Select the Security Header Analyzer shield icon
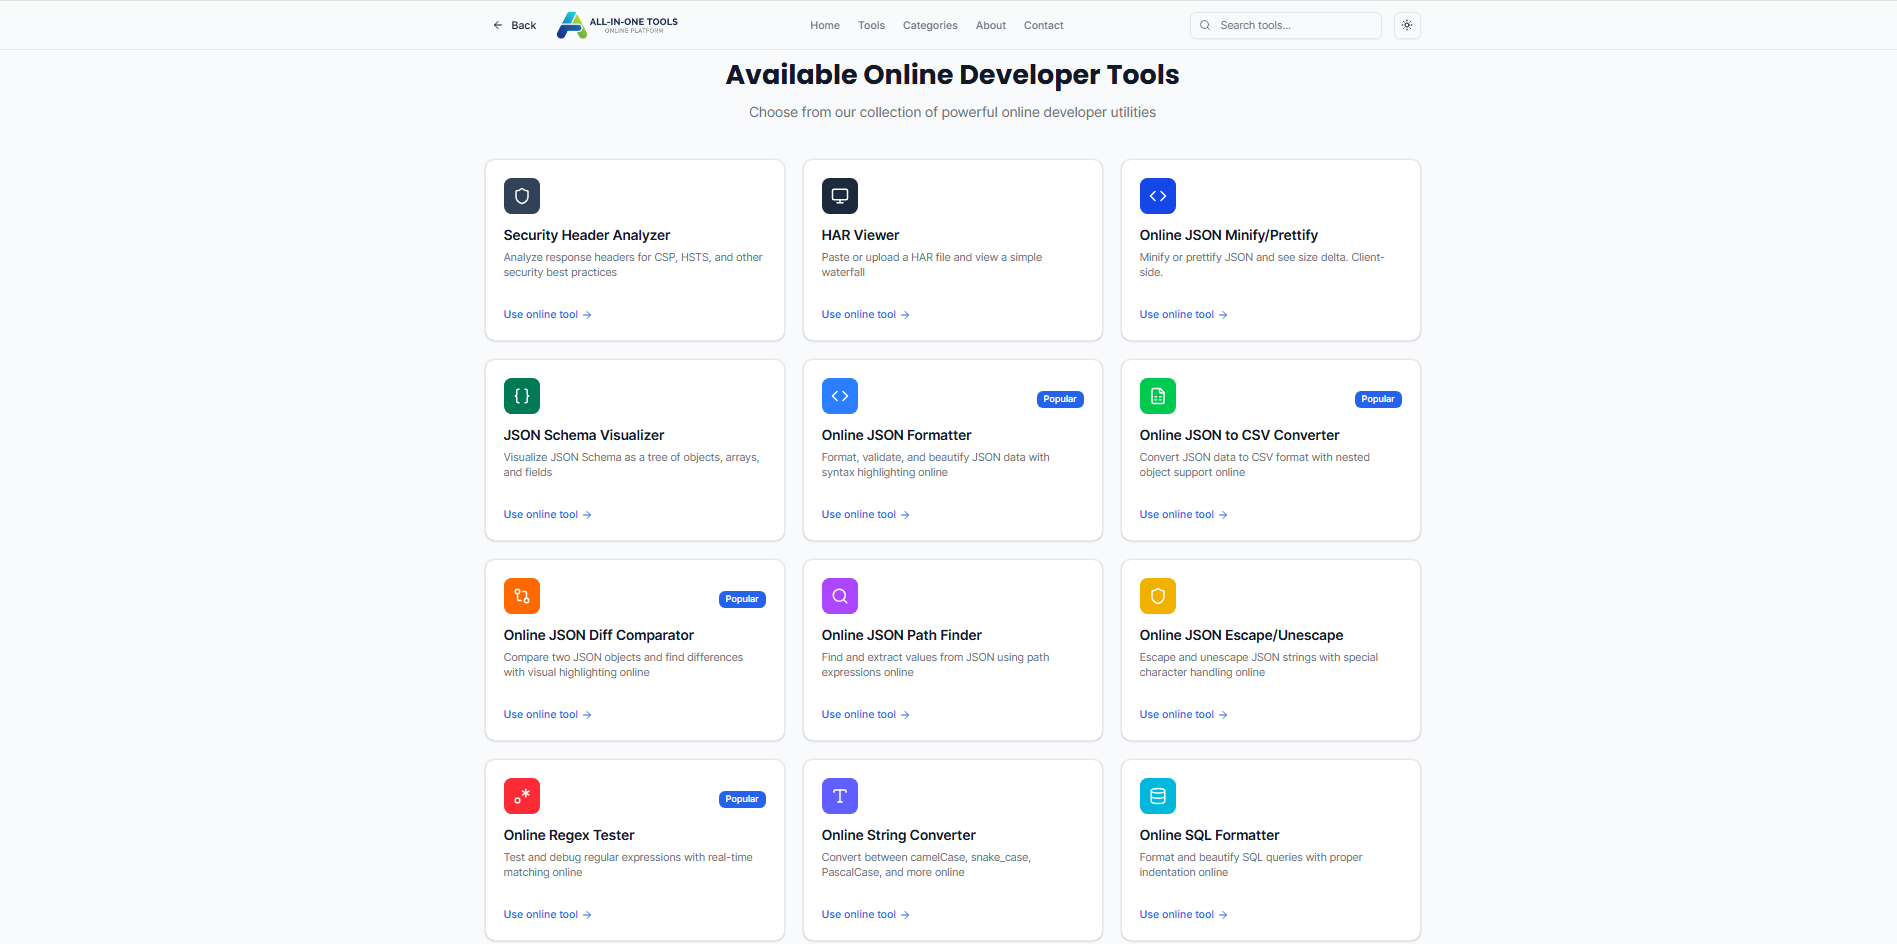 pos(521,196)
